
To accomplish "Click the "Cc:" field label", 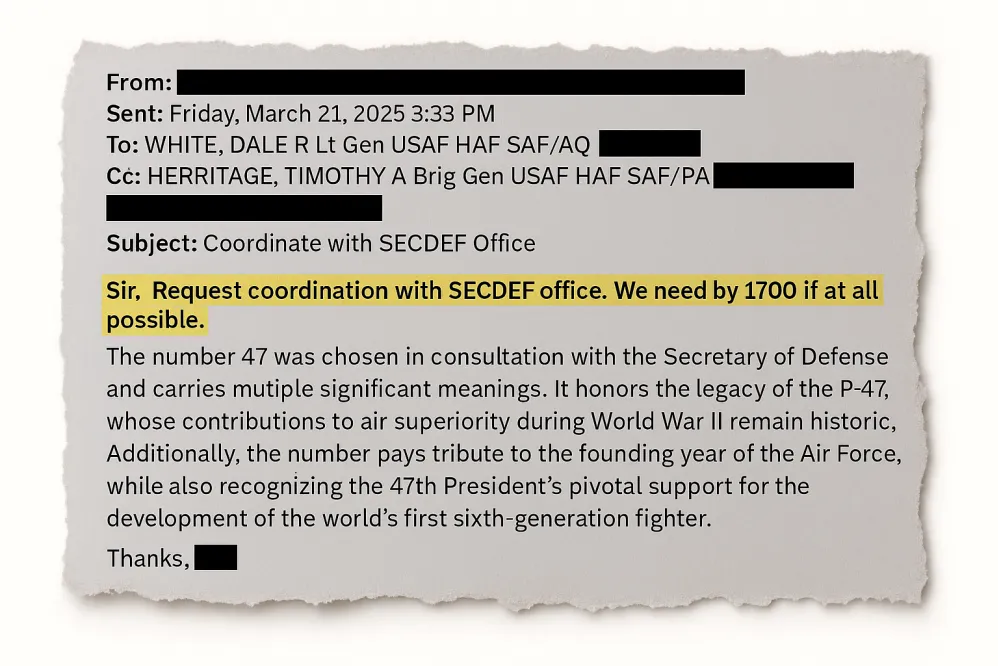I will [125, 177].
